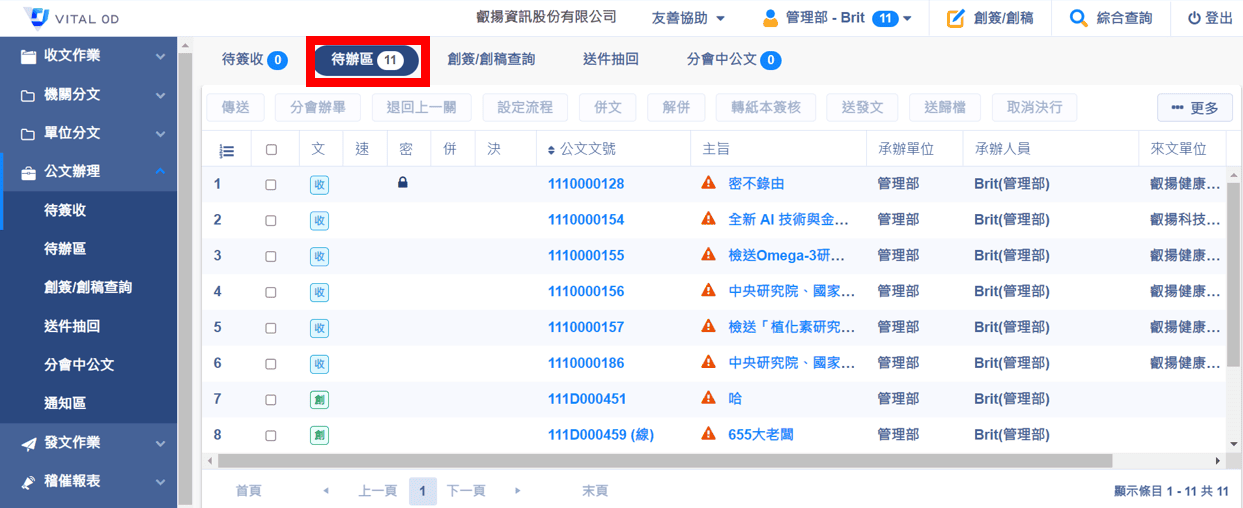
Task: Open the 友善協助 dropdown
Action: point(688,18)
